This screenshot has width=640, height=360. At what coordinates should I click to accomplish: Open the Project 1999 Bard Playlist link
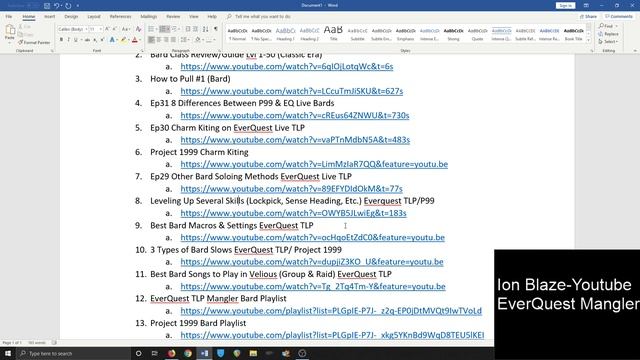tap(332, 335)
